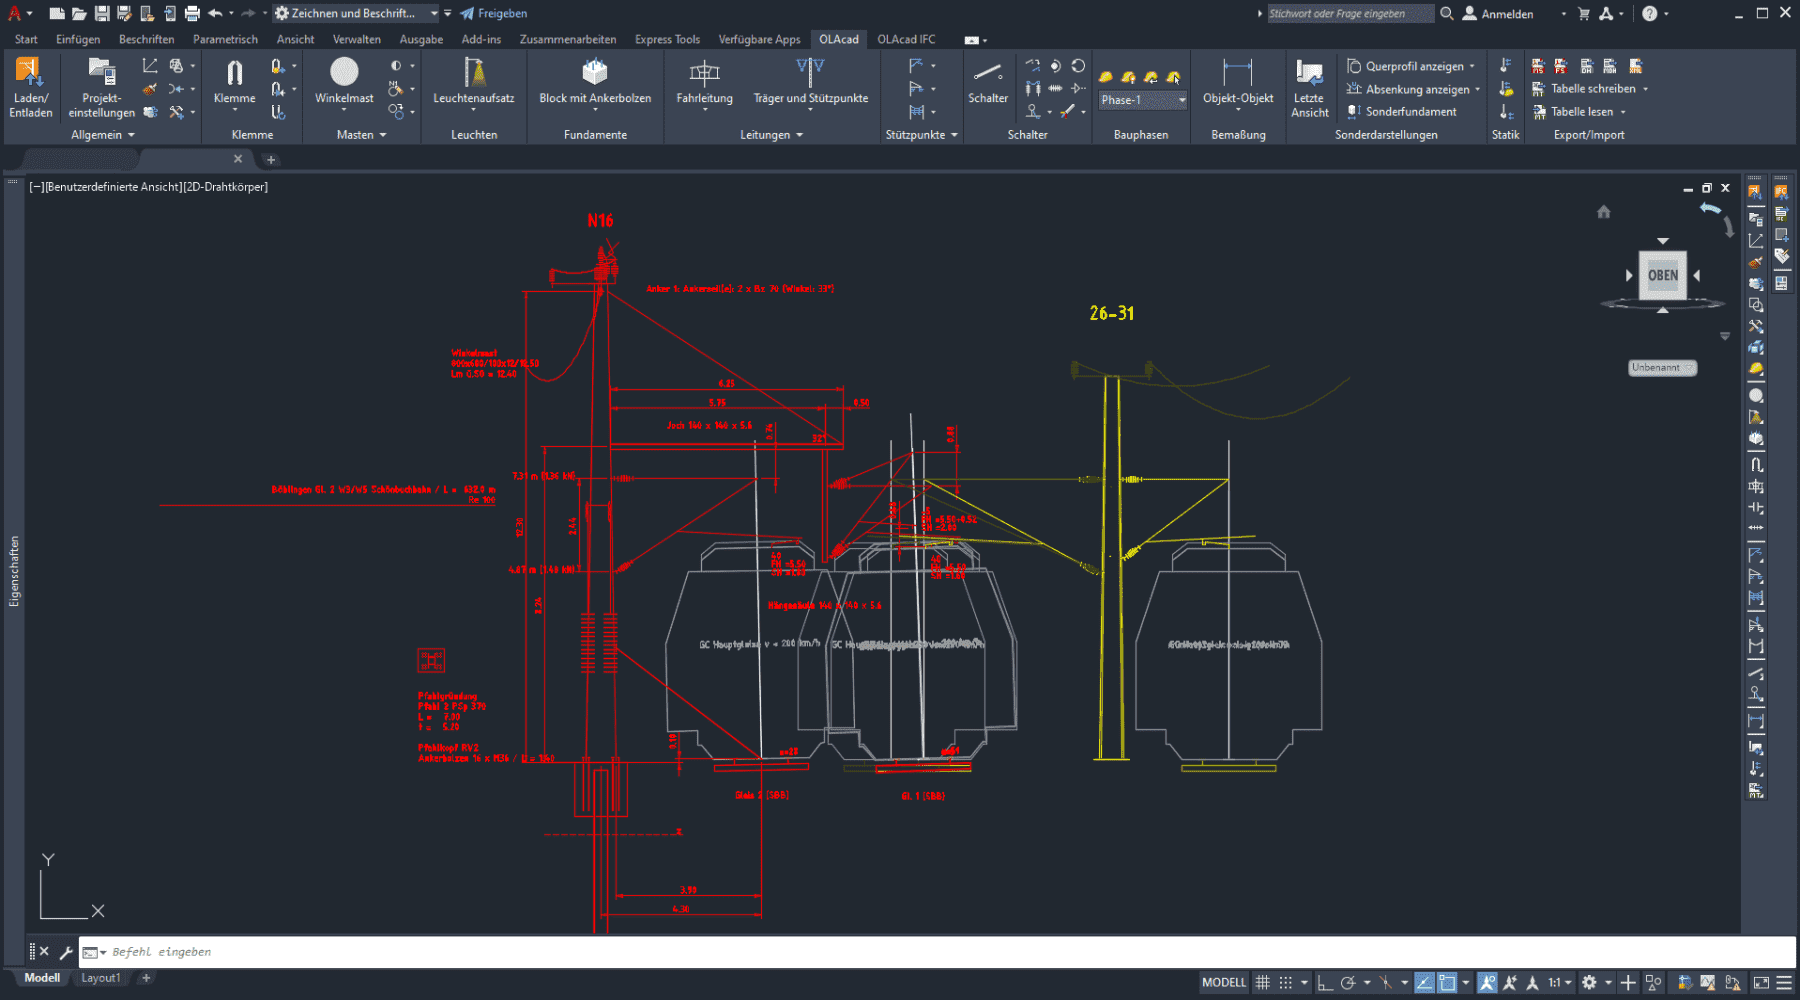This screenshot has width=1800, height=1000.
Task: Switch to the OLAcad IFC ribbon tab
Action: pyautogui.click(x=906, y=40)
